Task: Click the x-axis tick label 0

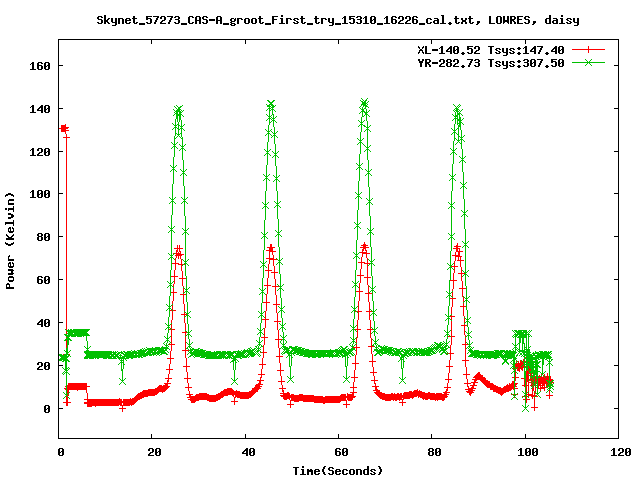Action: [61, 452]
